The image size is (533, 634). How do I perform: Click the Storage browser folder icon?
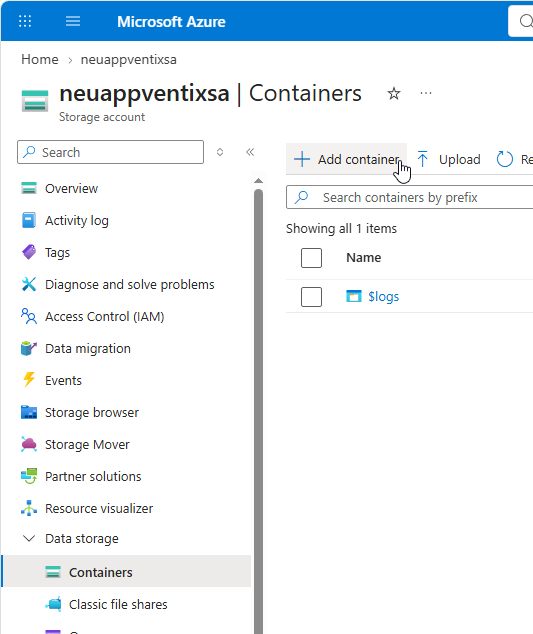tap(29, 412)
